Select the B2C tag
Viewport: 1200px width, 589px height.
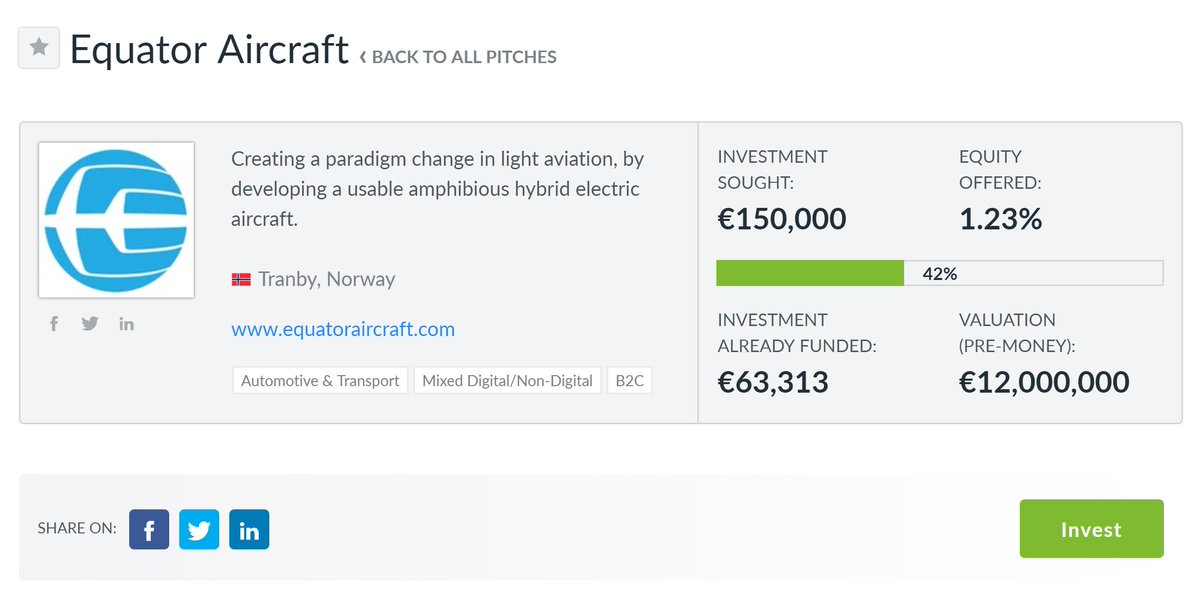point(630,380)
